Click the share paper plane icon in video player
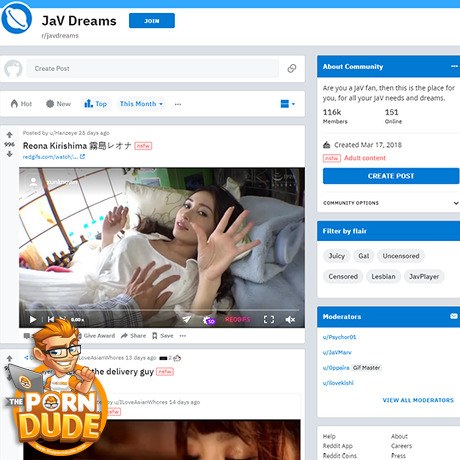 (x=187, y=319)
